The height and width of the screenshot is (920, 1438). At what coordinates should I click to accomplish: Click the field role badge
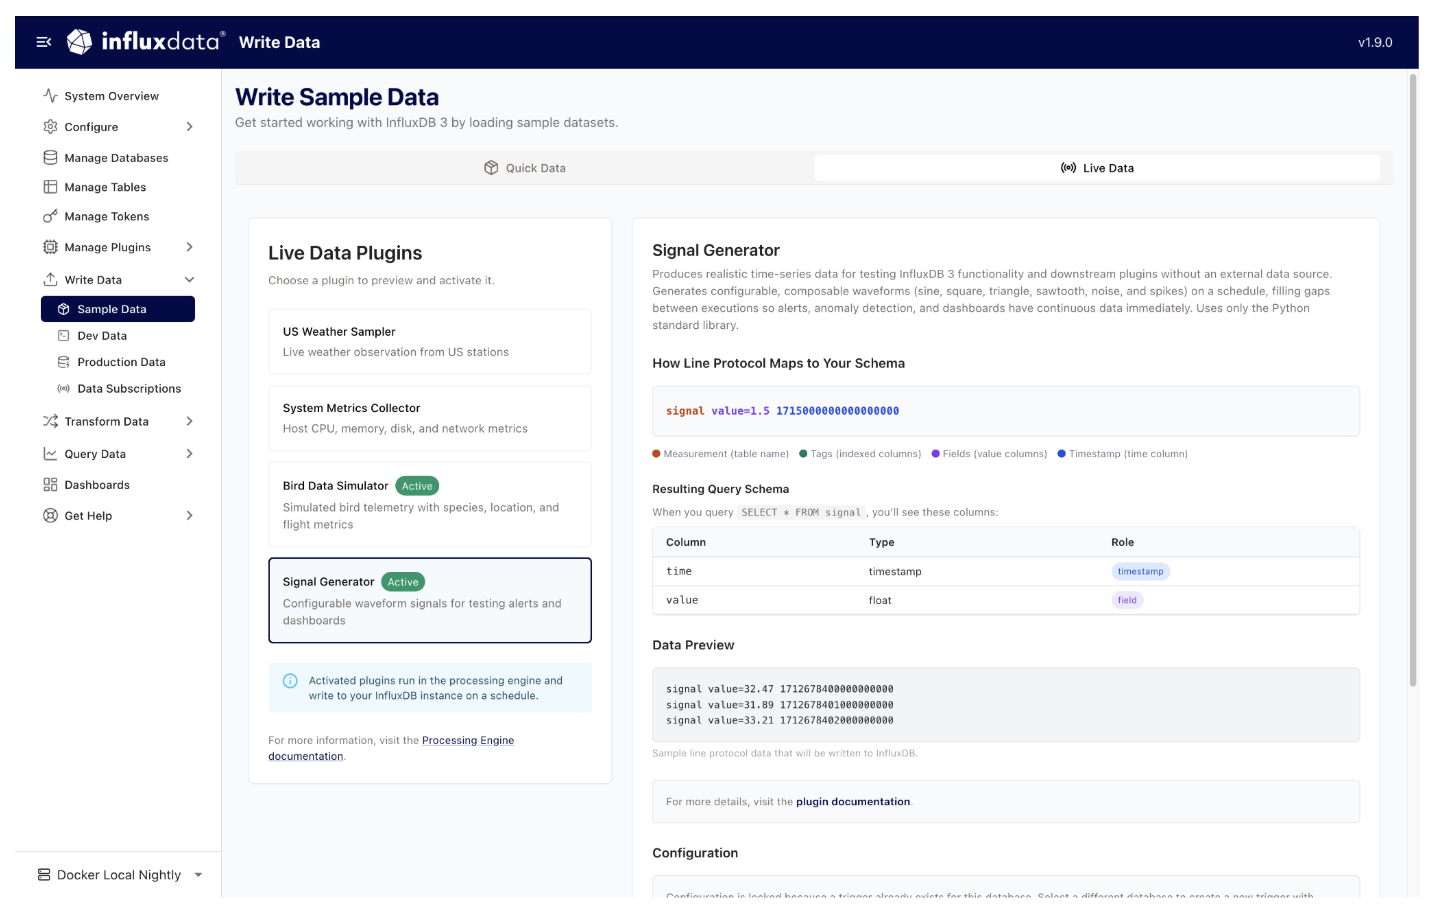(1127, 600)
